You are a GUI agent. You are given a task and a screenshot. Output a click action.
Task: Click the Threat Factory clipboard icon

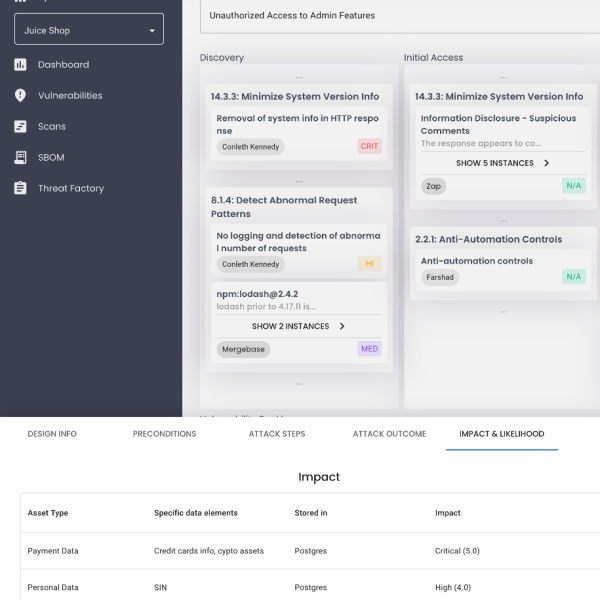point(20,189)
